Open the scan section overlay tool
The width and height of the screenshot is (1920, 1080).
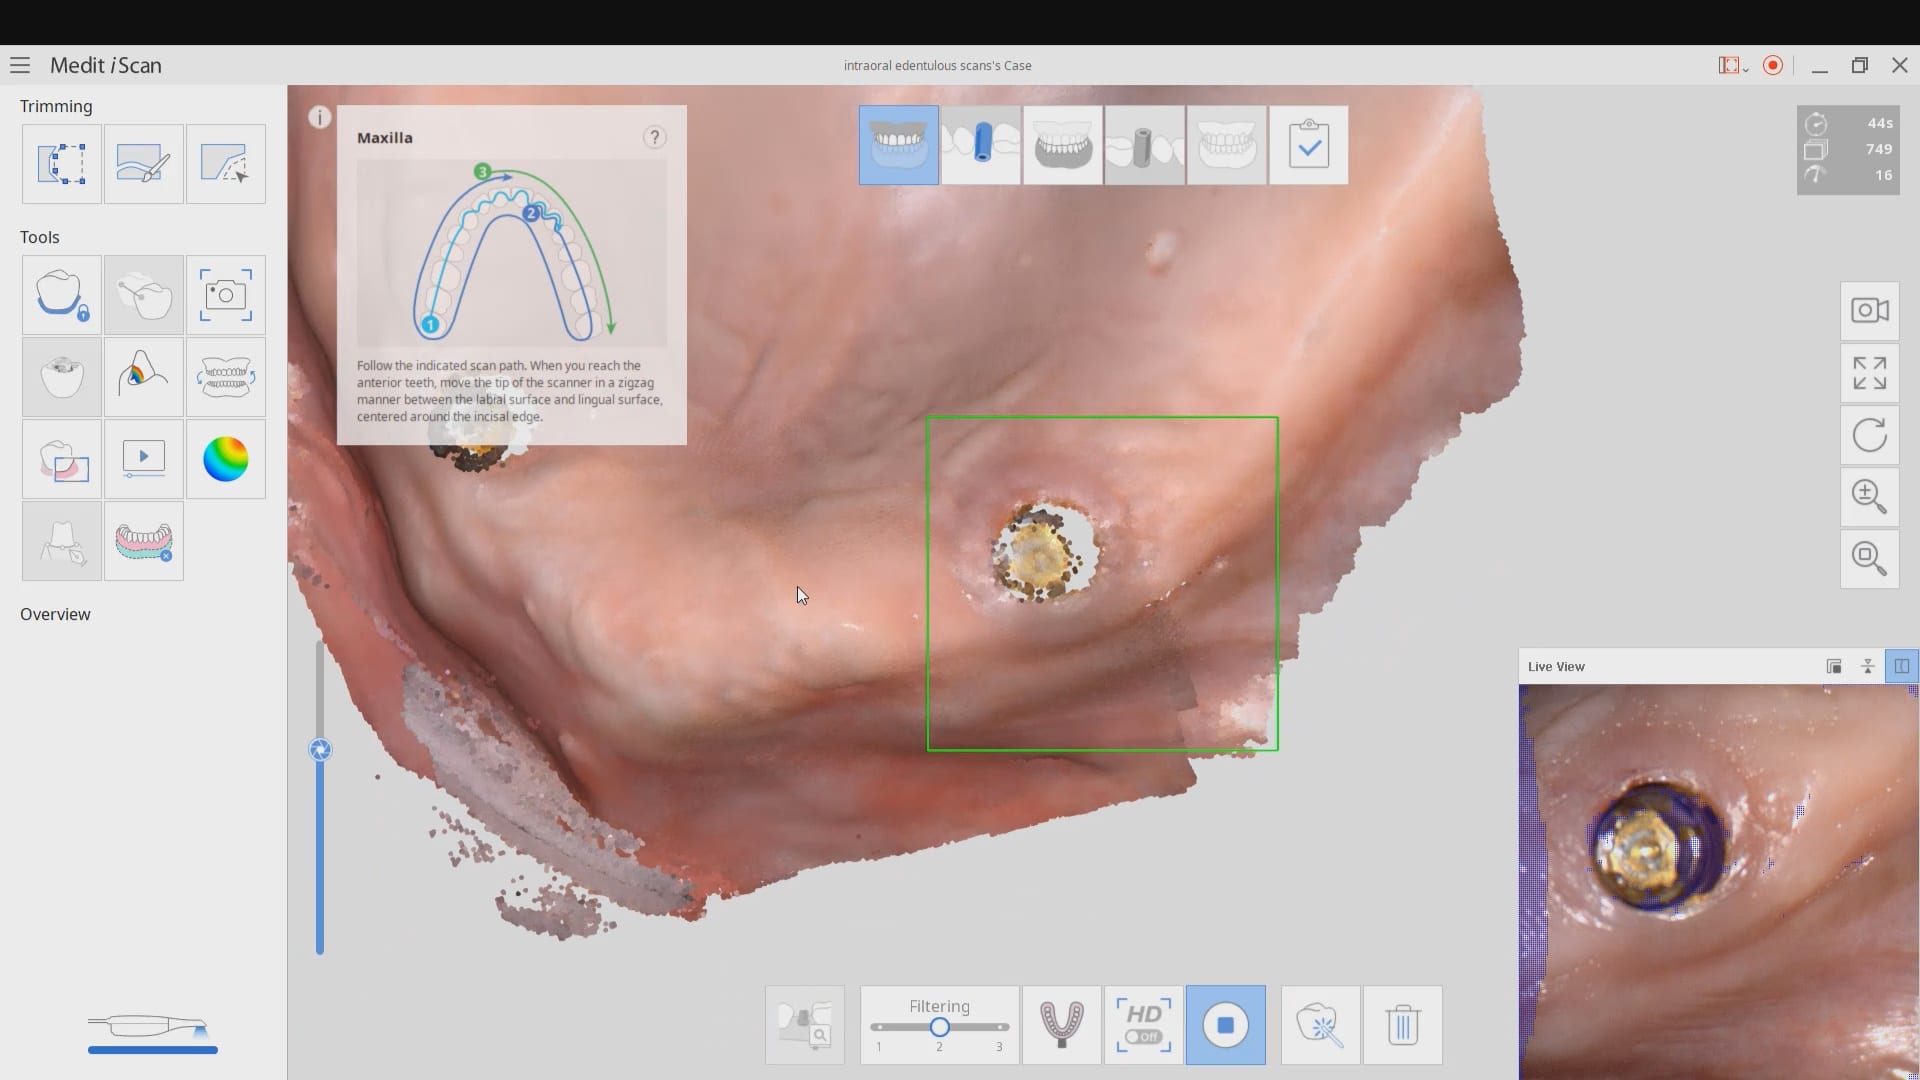click(62, 459)
